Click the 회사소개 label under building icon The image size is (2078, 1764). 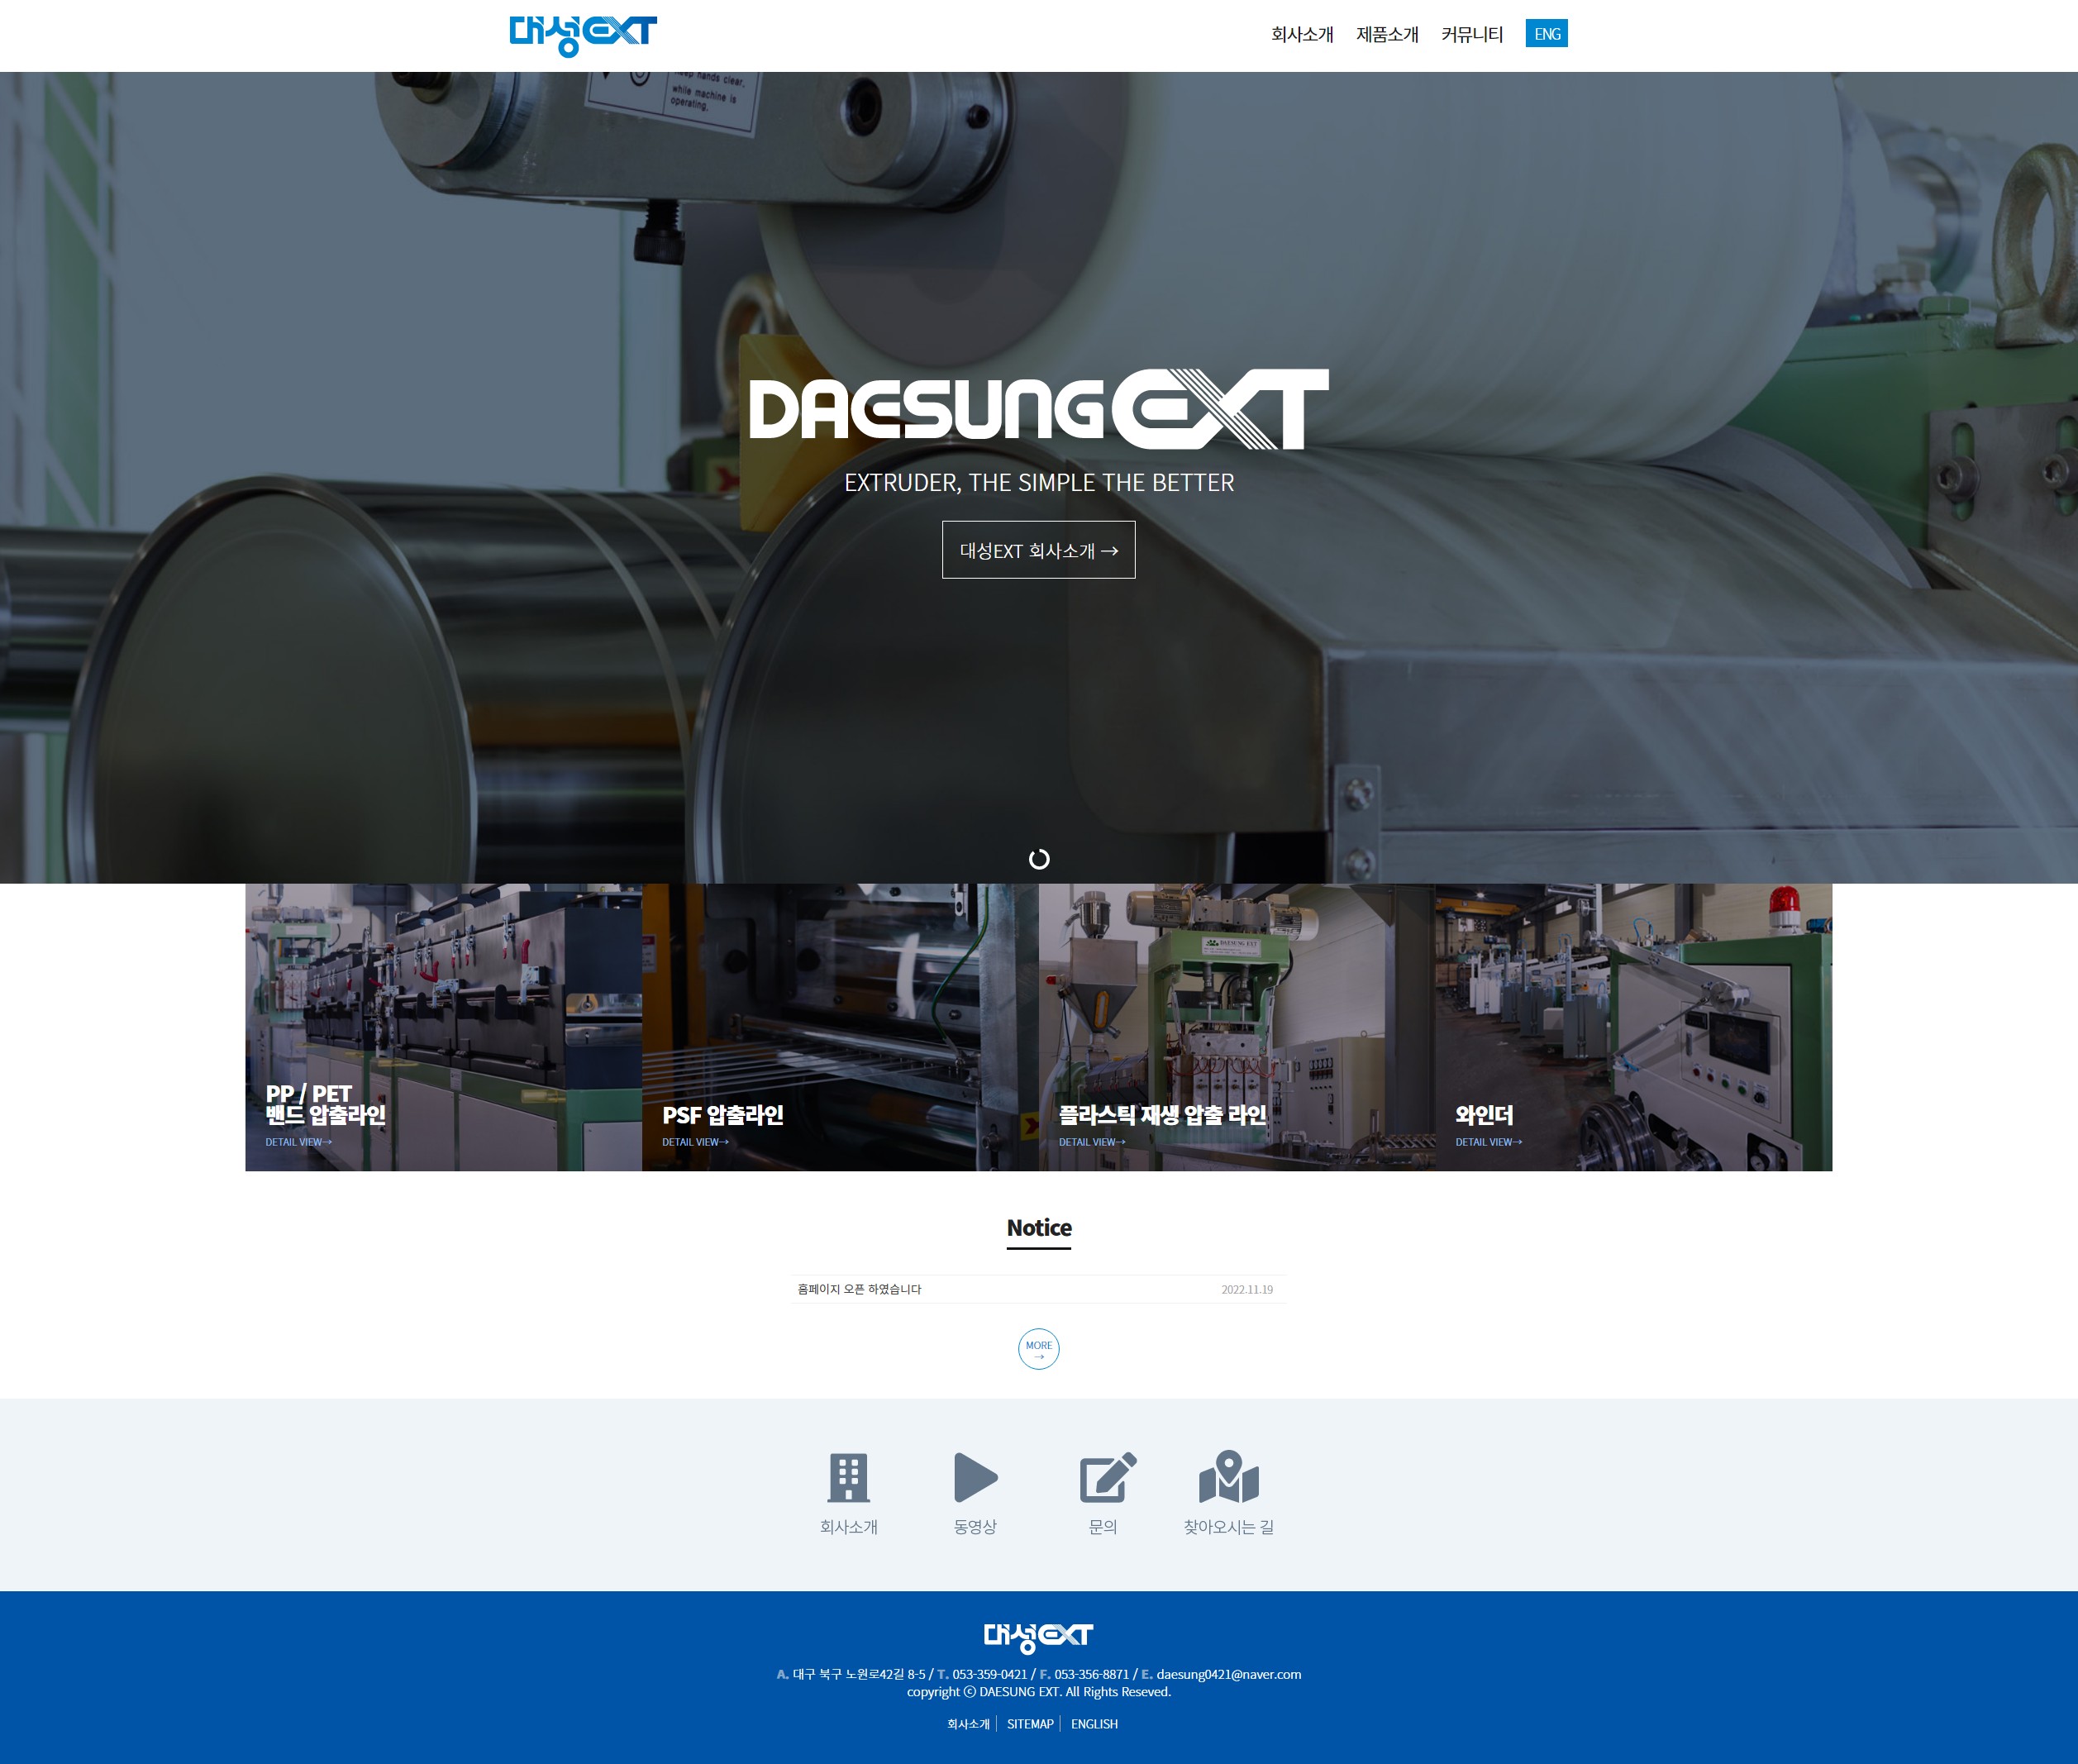click(x=849, y=1527)
